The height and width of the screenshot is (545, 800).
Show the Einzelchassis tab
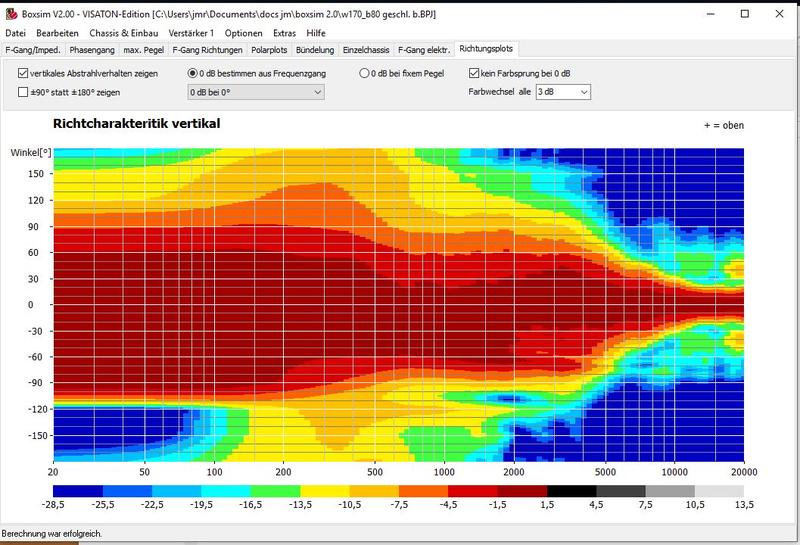[x=366, y=49]
